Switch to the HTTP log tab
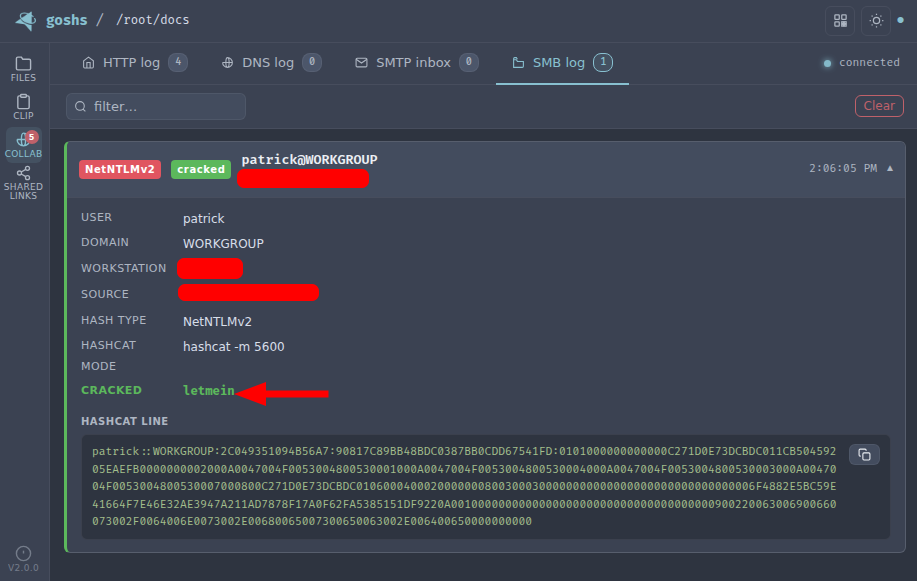The image size is (917, 581). (134, 62)
